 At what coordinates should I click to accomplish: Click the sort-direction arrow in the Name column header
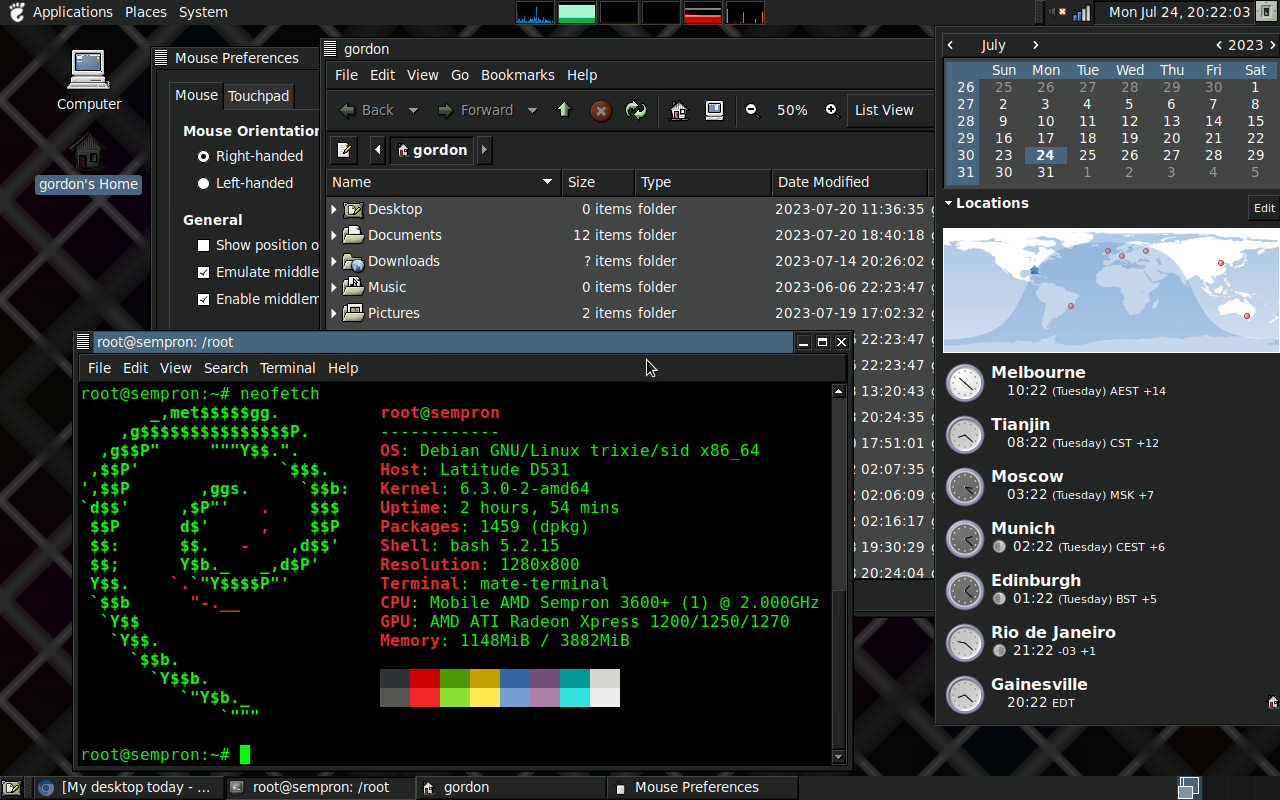[547, 182]
